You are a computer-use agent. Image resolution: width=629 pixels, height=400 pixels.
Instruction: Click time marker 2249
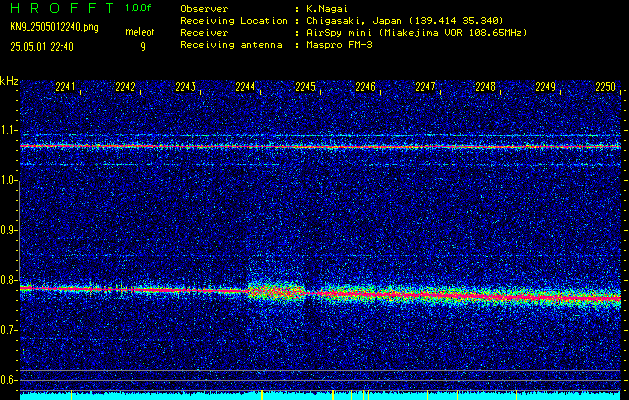point(546,87)
